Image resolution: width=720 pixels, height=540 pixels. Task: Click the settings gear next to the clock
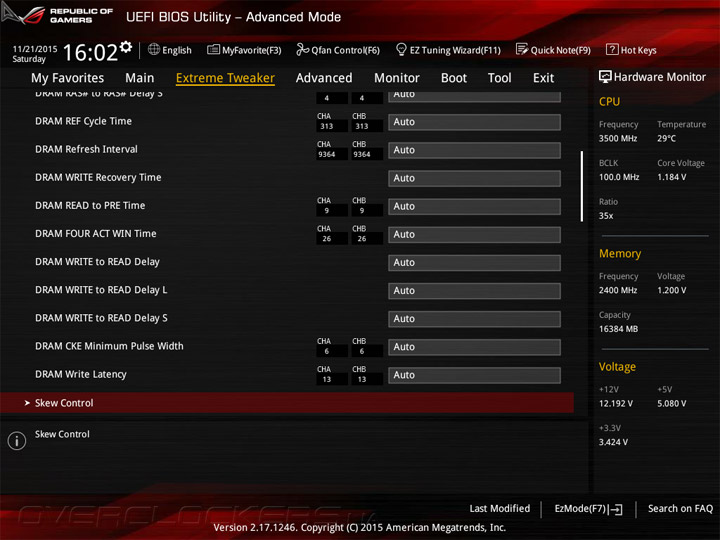pyautogui.click(x=125, y=47)
